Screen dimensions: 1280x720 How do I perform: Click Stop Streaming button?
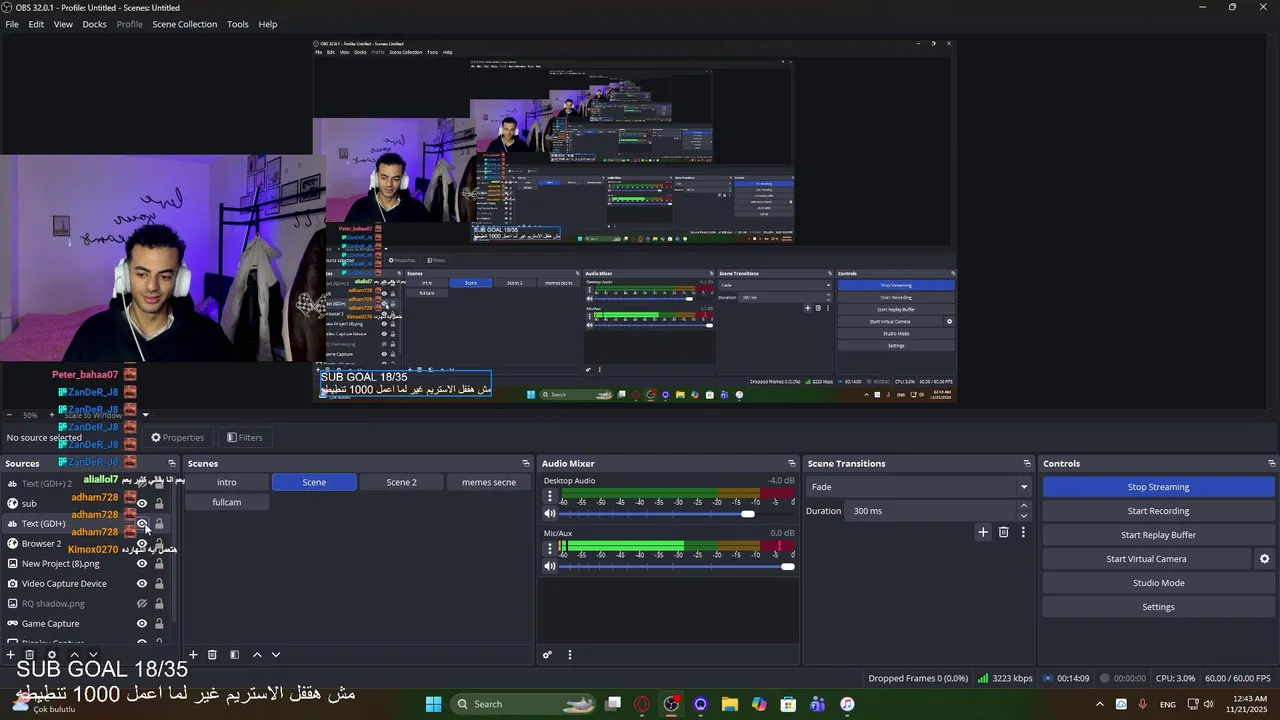(x=1158, y=487)
